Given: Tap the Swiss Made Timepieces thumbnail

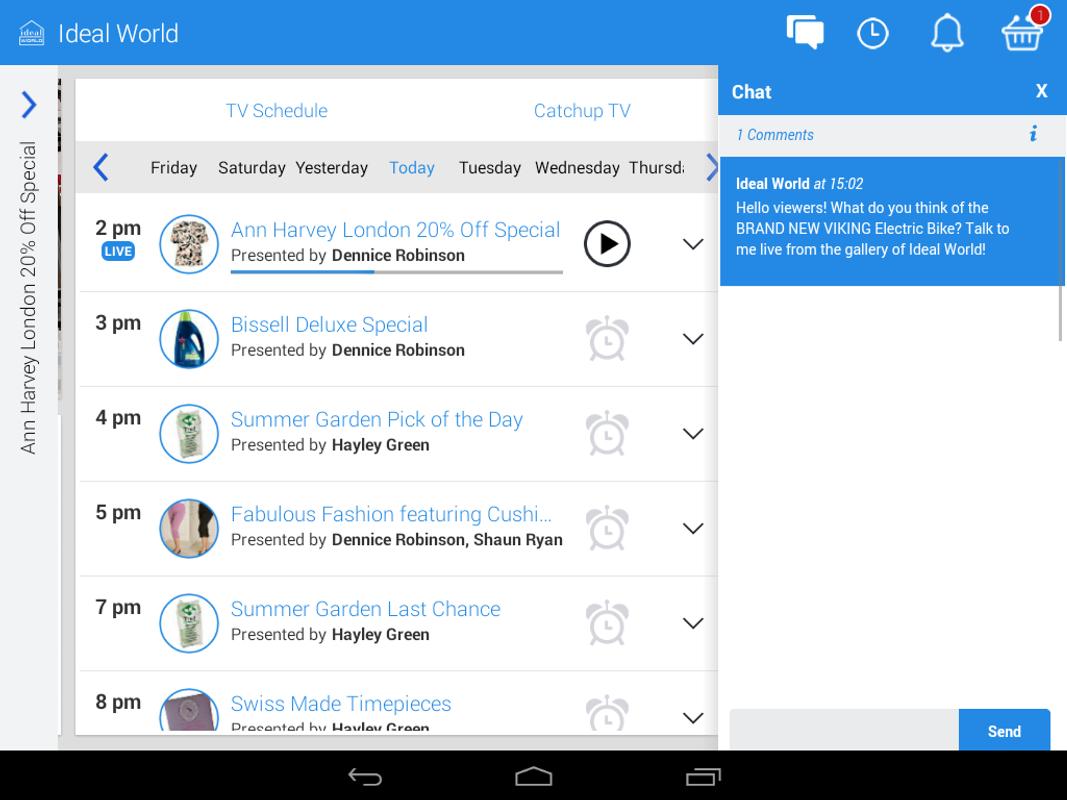Looking at the screenshot, I should pos(188,710).
